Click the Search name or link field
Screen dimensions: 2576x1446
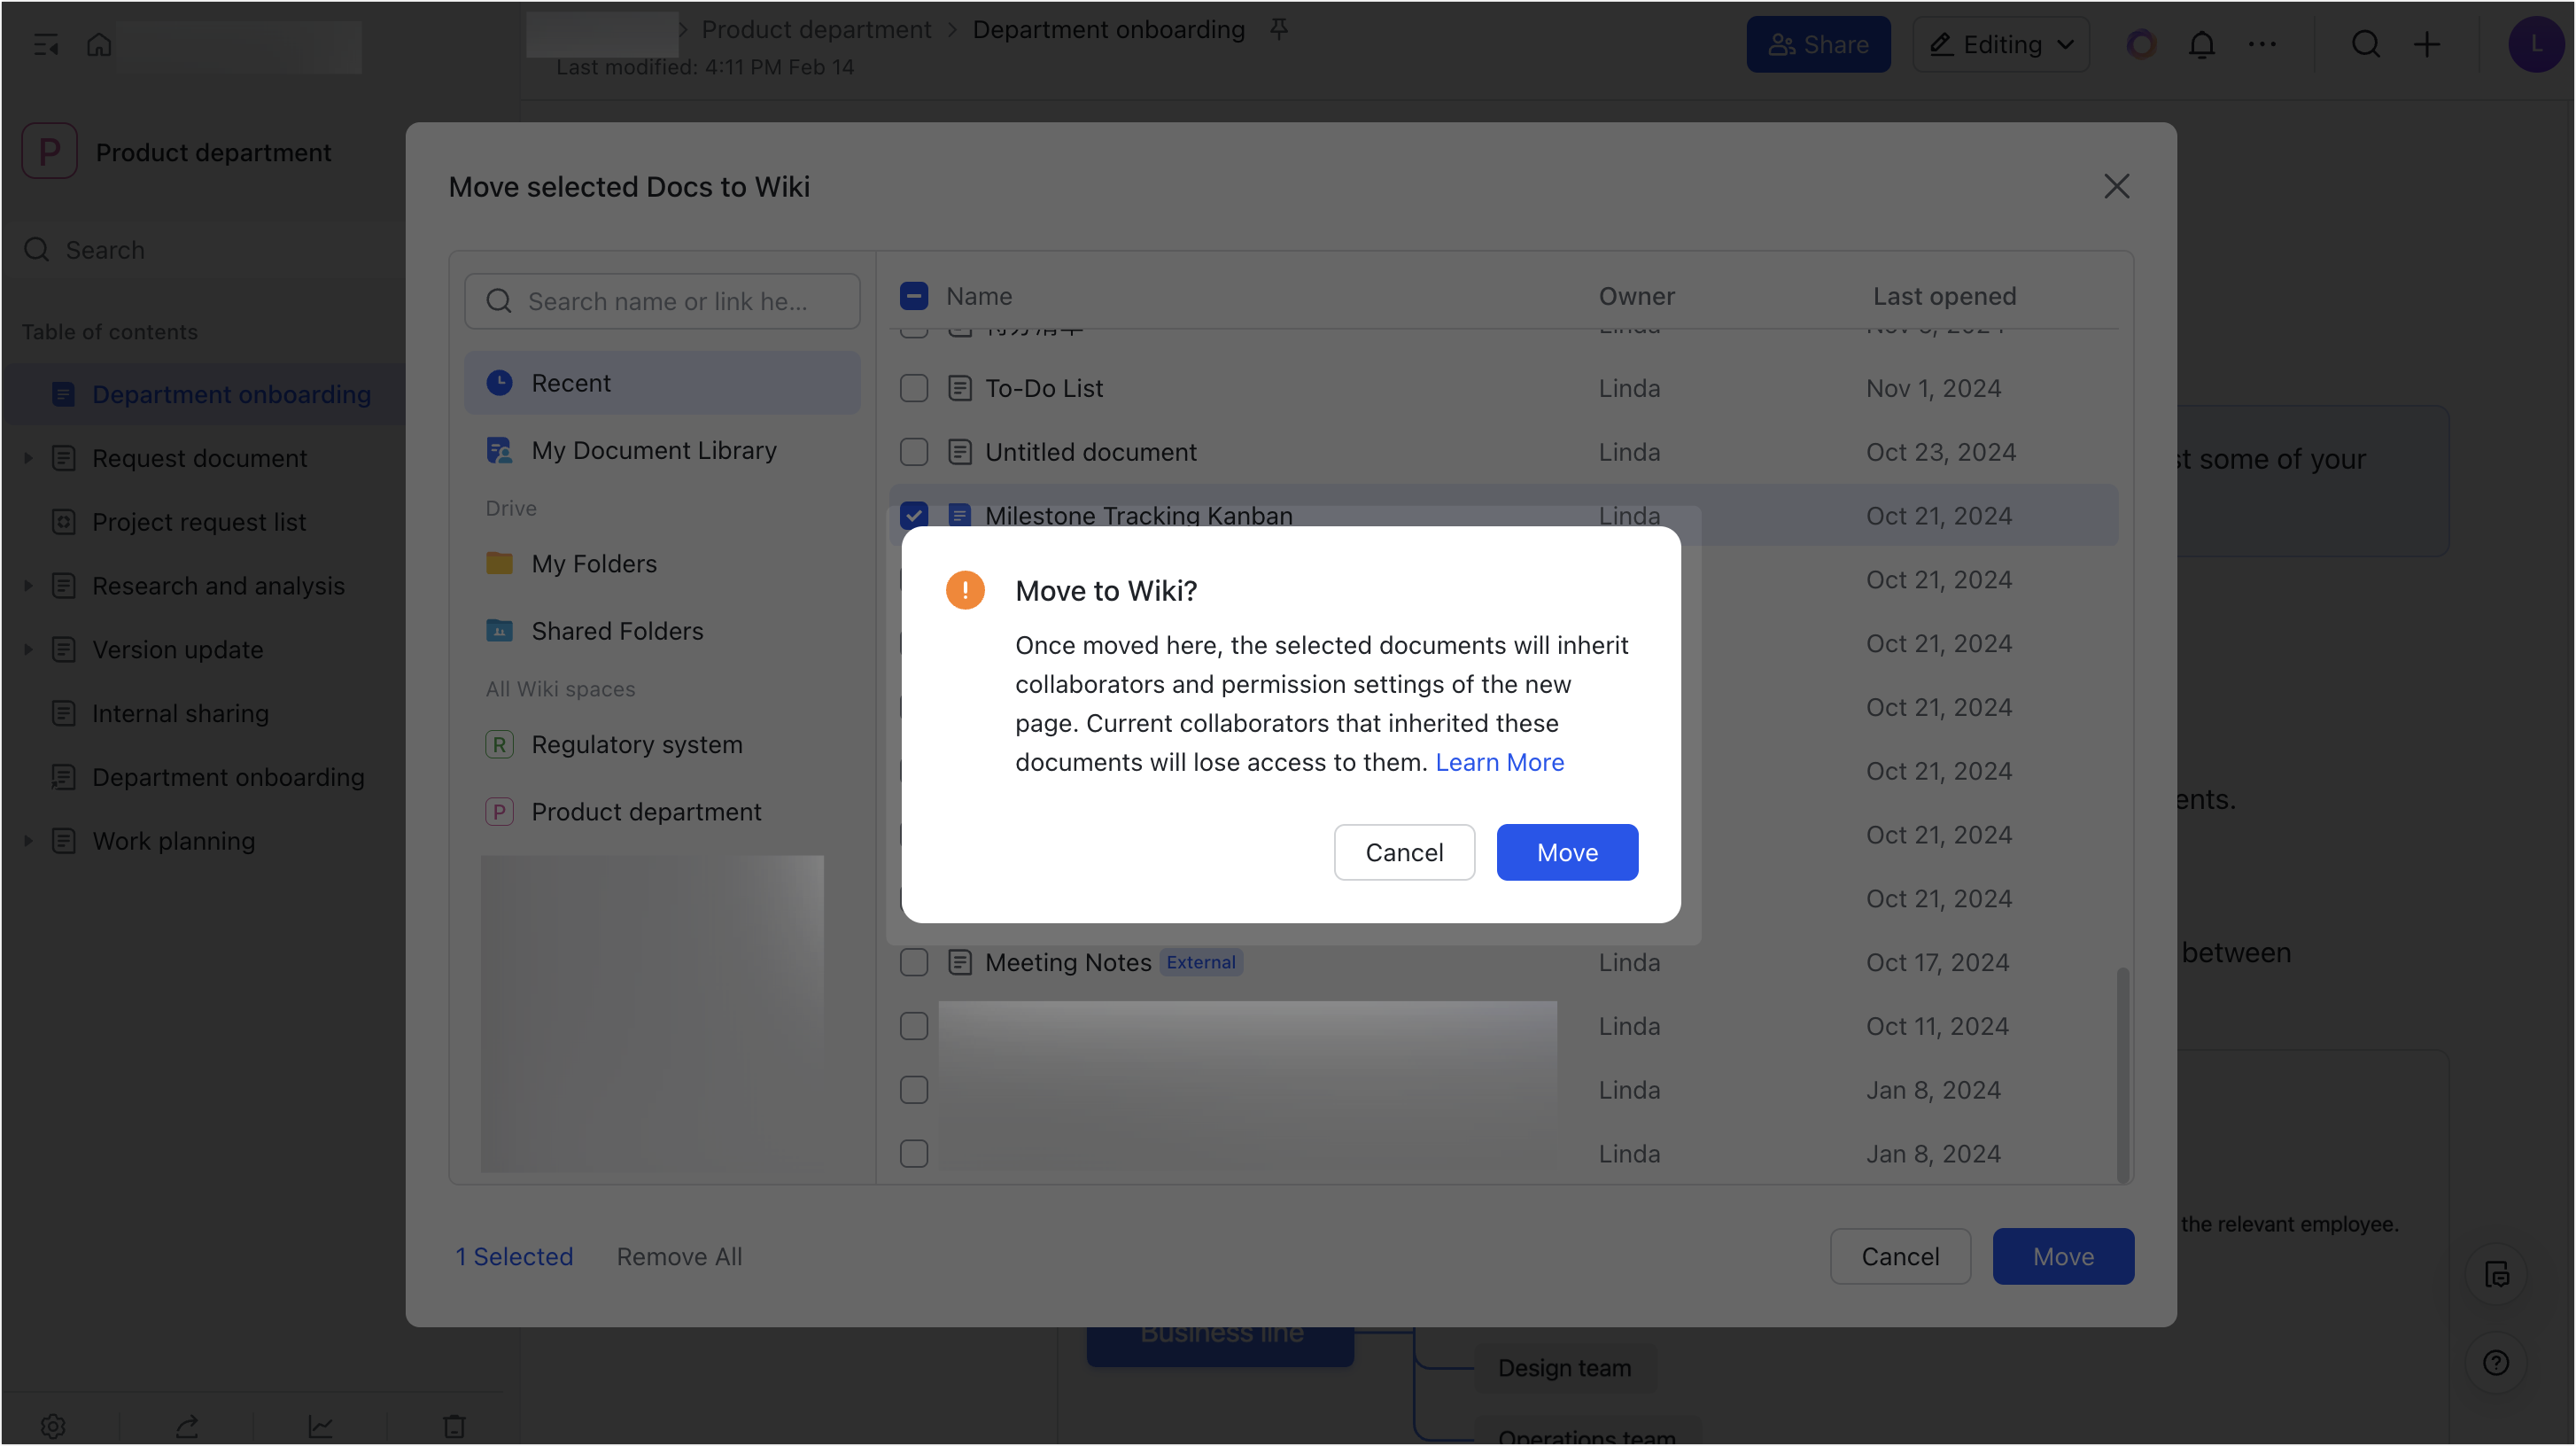coord(662,301)
